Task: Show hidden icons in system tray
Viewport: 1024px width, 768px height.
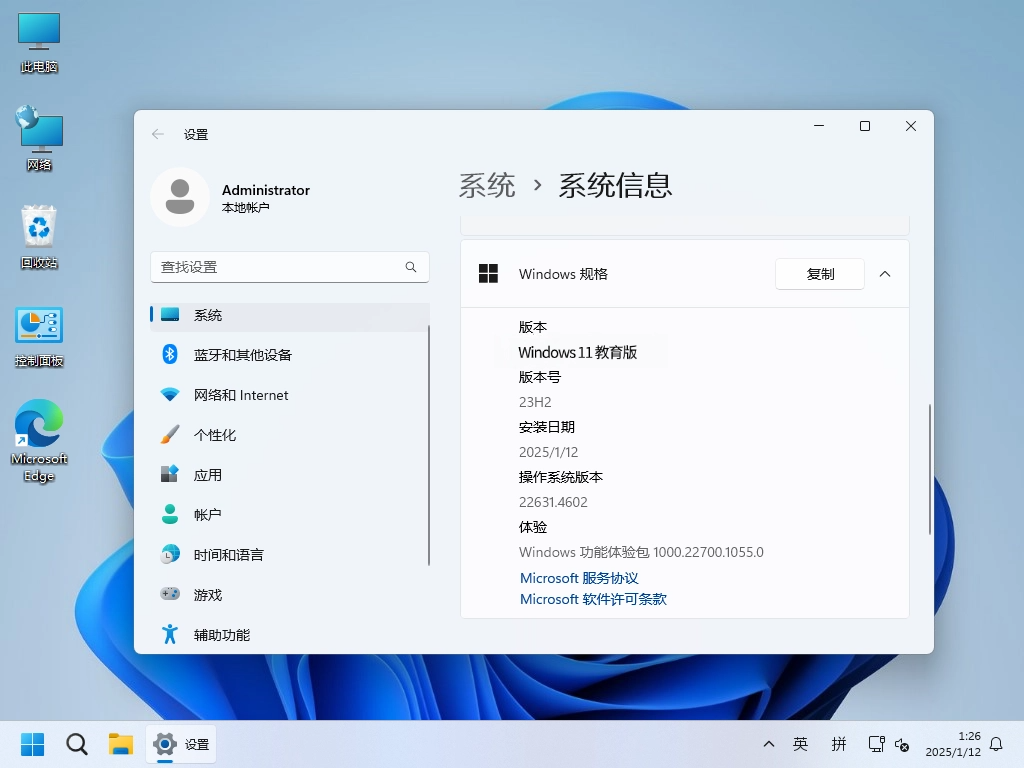Action: click(x=769, y=744)
